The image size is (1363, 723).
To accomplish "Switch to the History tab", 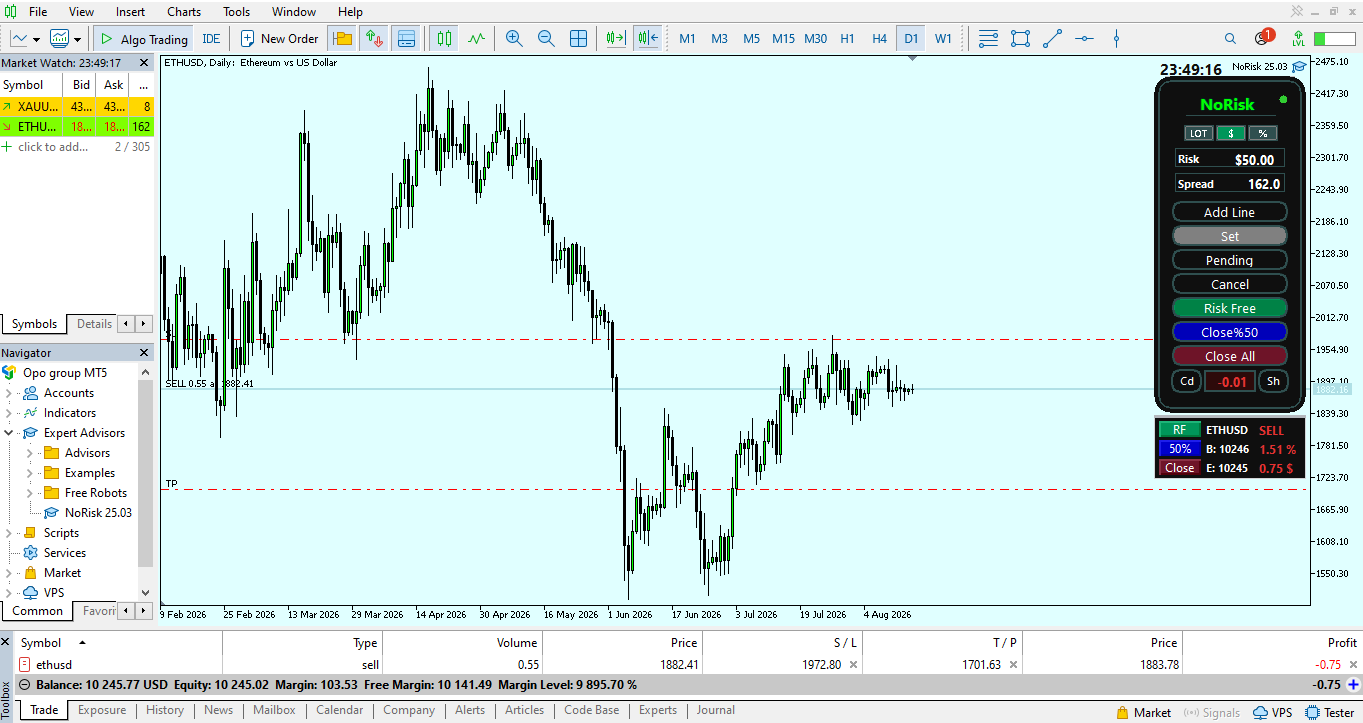I will click(x=165, y=710).
